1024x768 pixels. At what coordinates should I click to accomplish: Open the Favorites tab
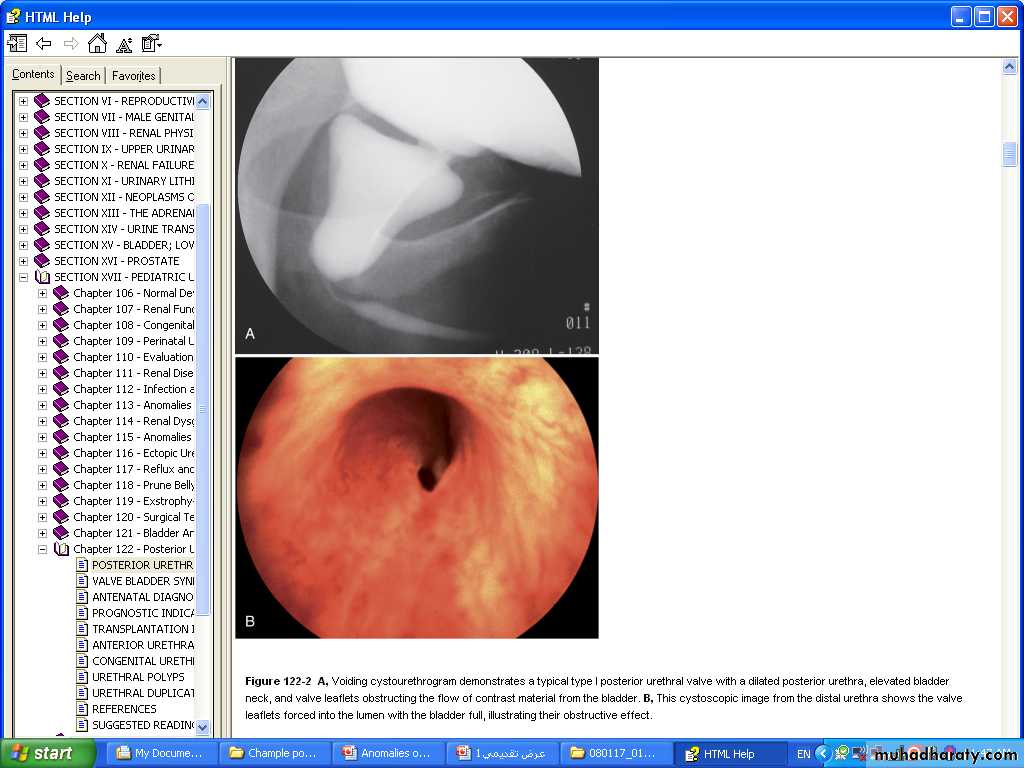pyautogui.click(x=133, y=76)
